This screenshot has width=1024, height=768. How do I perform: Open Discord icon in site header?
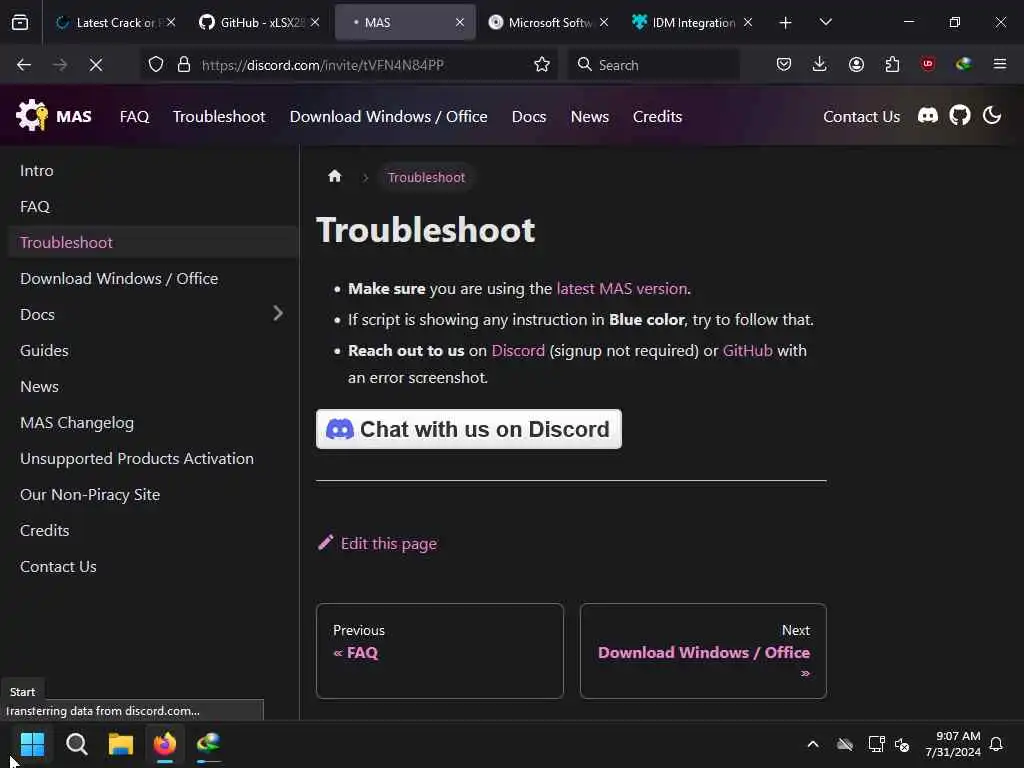(x=927, y=116)
